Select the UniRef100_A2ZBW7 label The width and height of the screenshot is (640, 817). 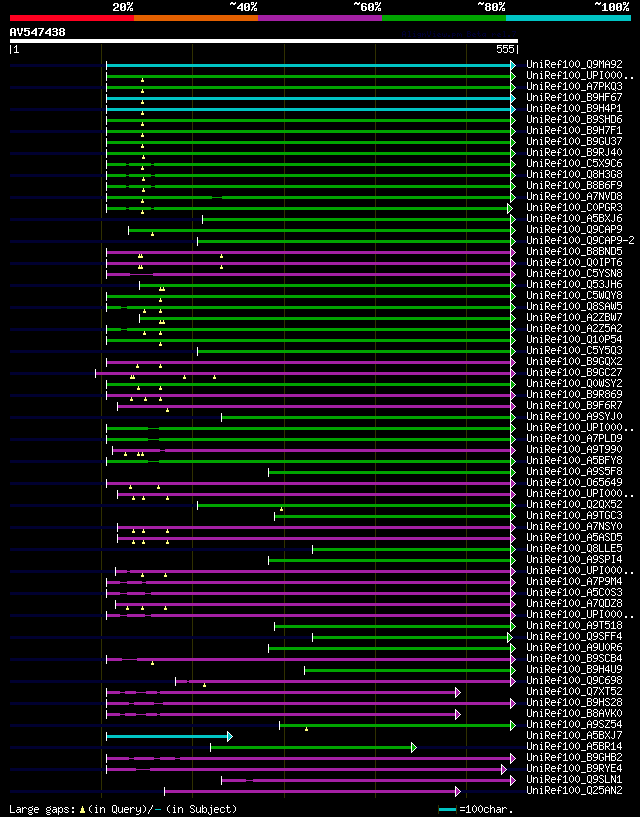[574, 317]
